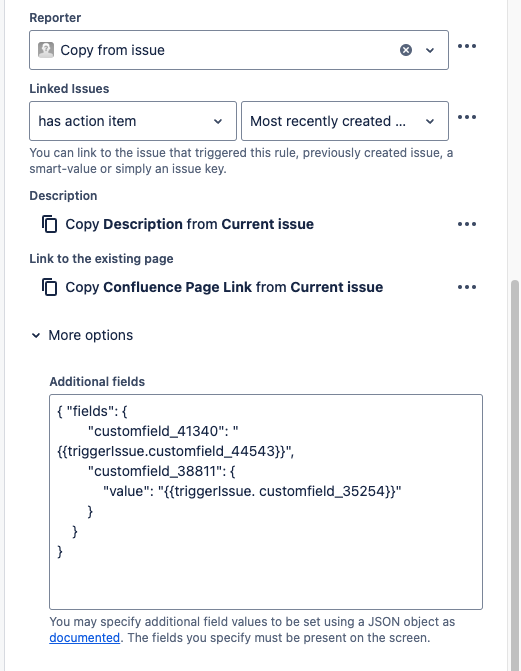This screenshot has height=671, width=521.
Task: Clear the Reporter field value
Action: [x=405, y=50]
